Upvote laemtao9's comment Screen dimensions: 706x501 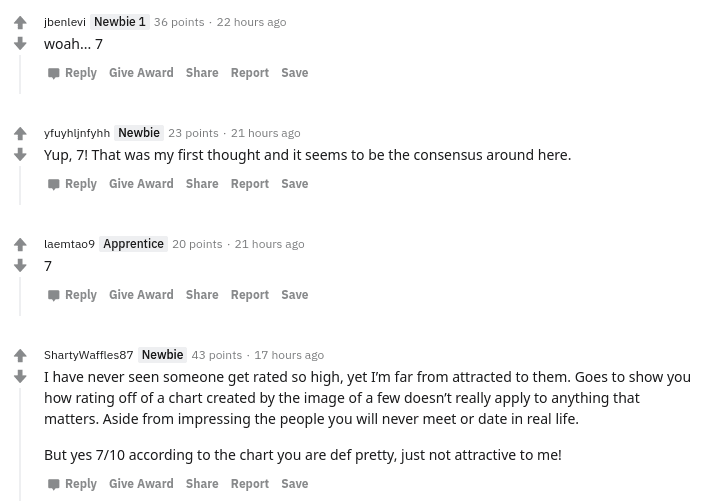(20, 245)
